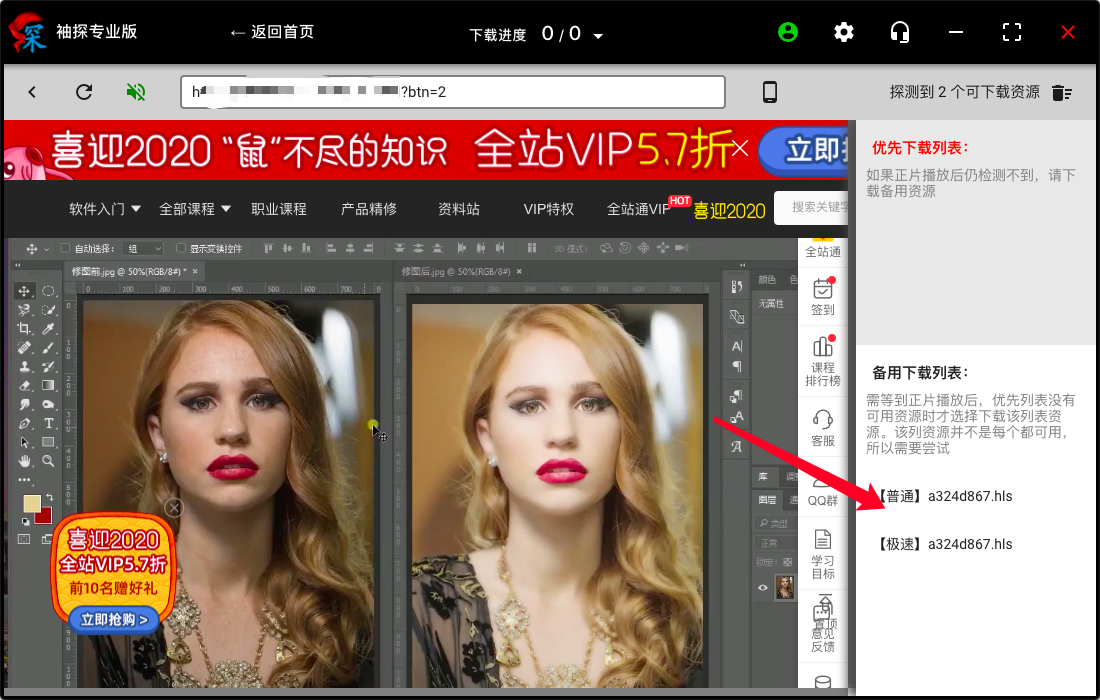Click the headphones support icon in title bar
1100x700 pixels.
pyautogui.click(x=899, y=32)
